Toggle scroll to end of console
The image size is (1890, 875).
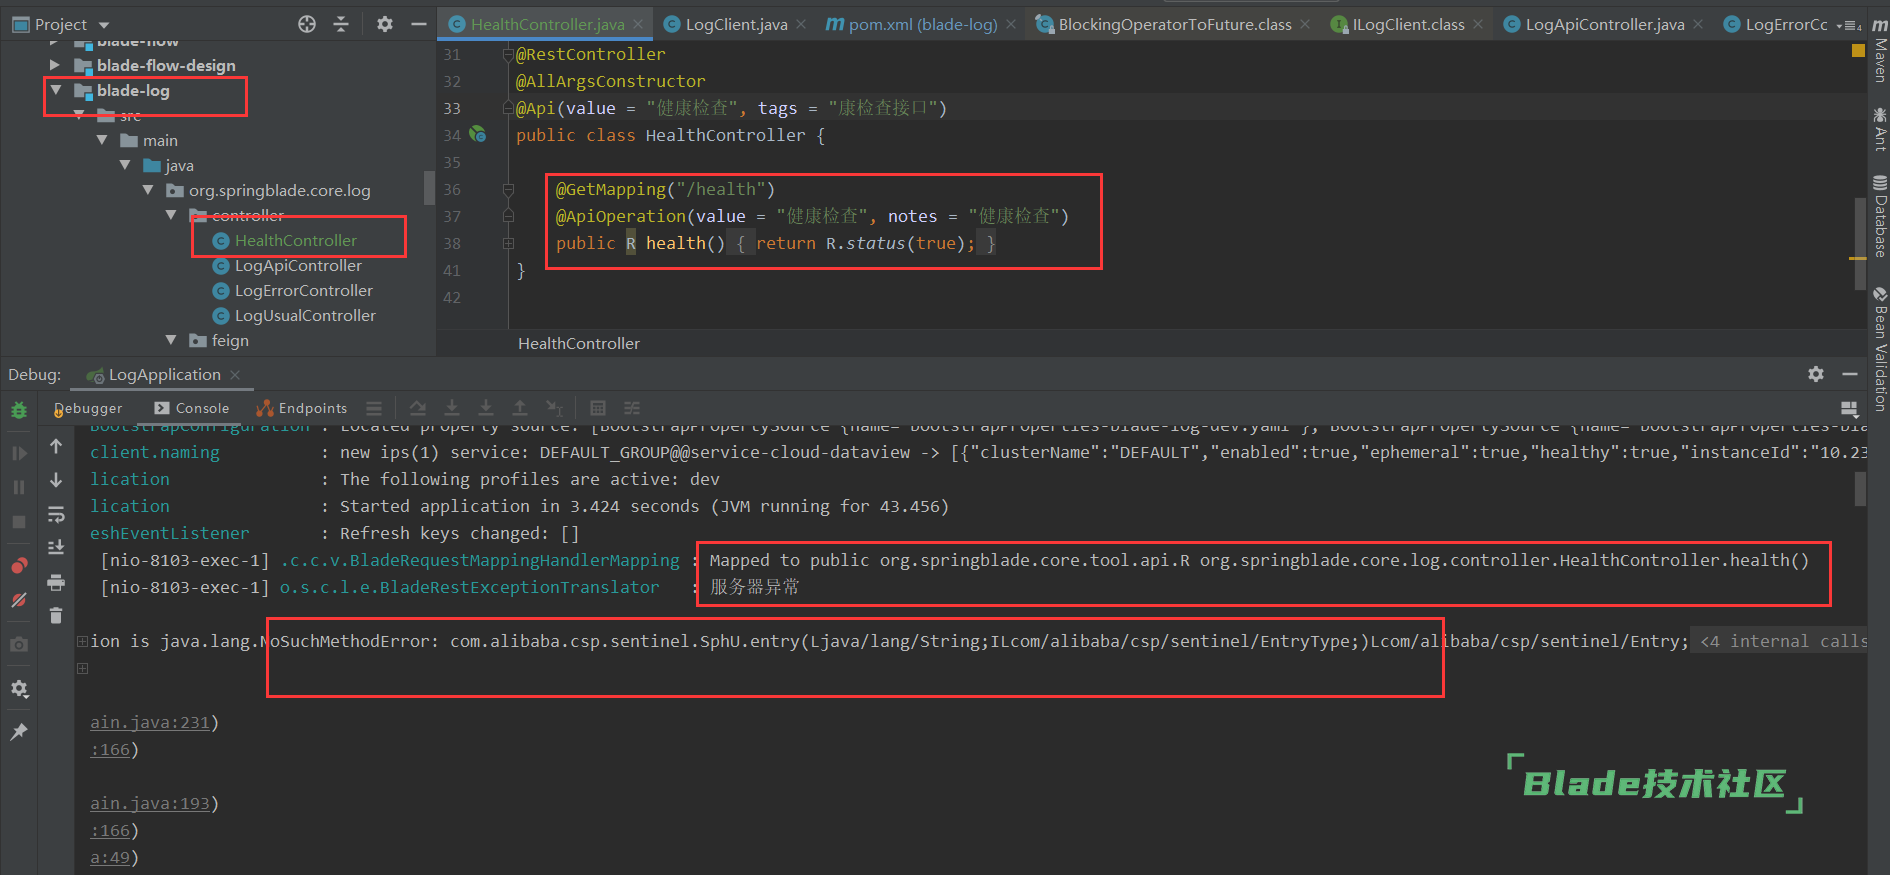point(56,547)
